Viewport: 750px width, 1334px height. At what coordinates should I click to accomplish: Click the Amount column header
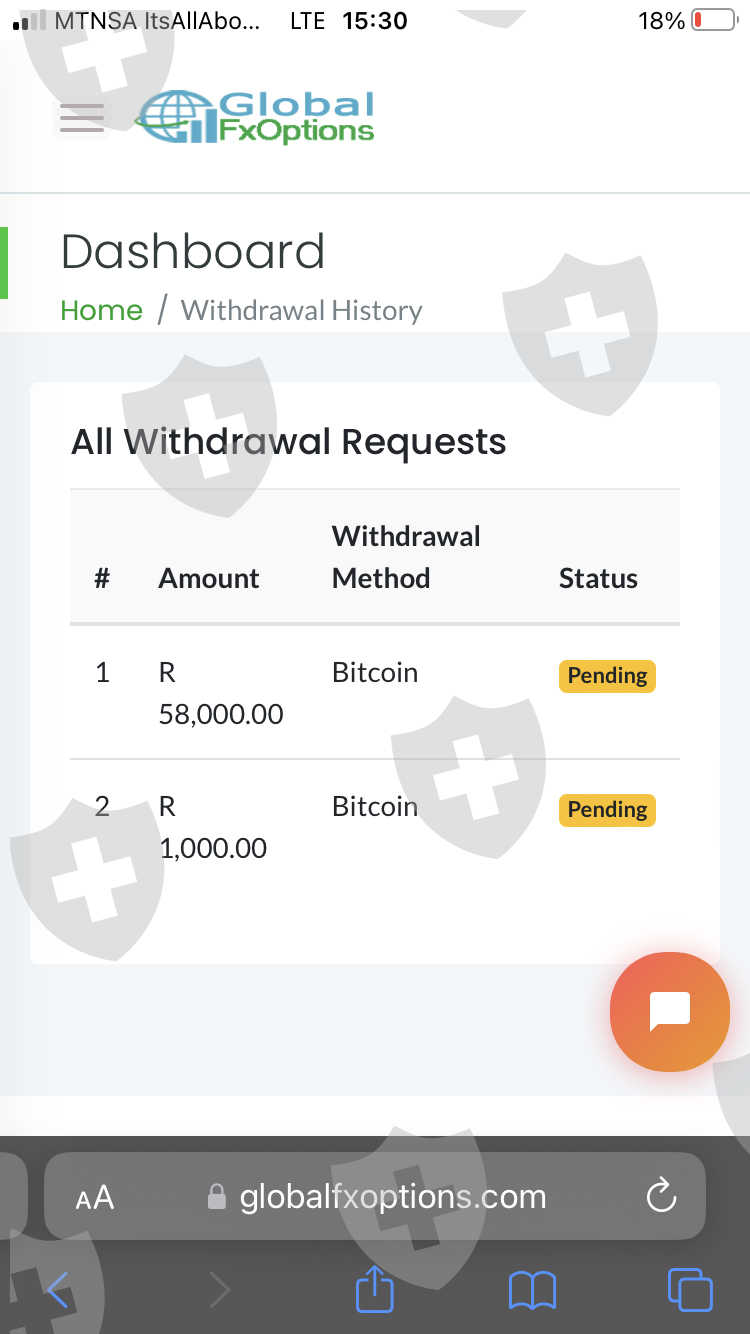[208, 578]
